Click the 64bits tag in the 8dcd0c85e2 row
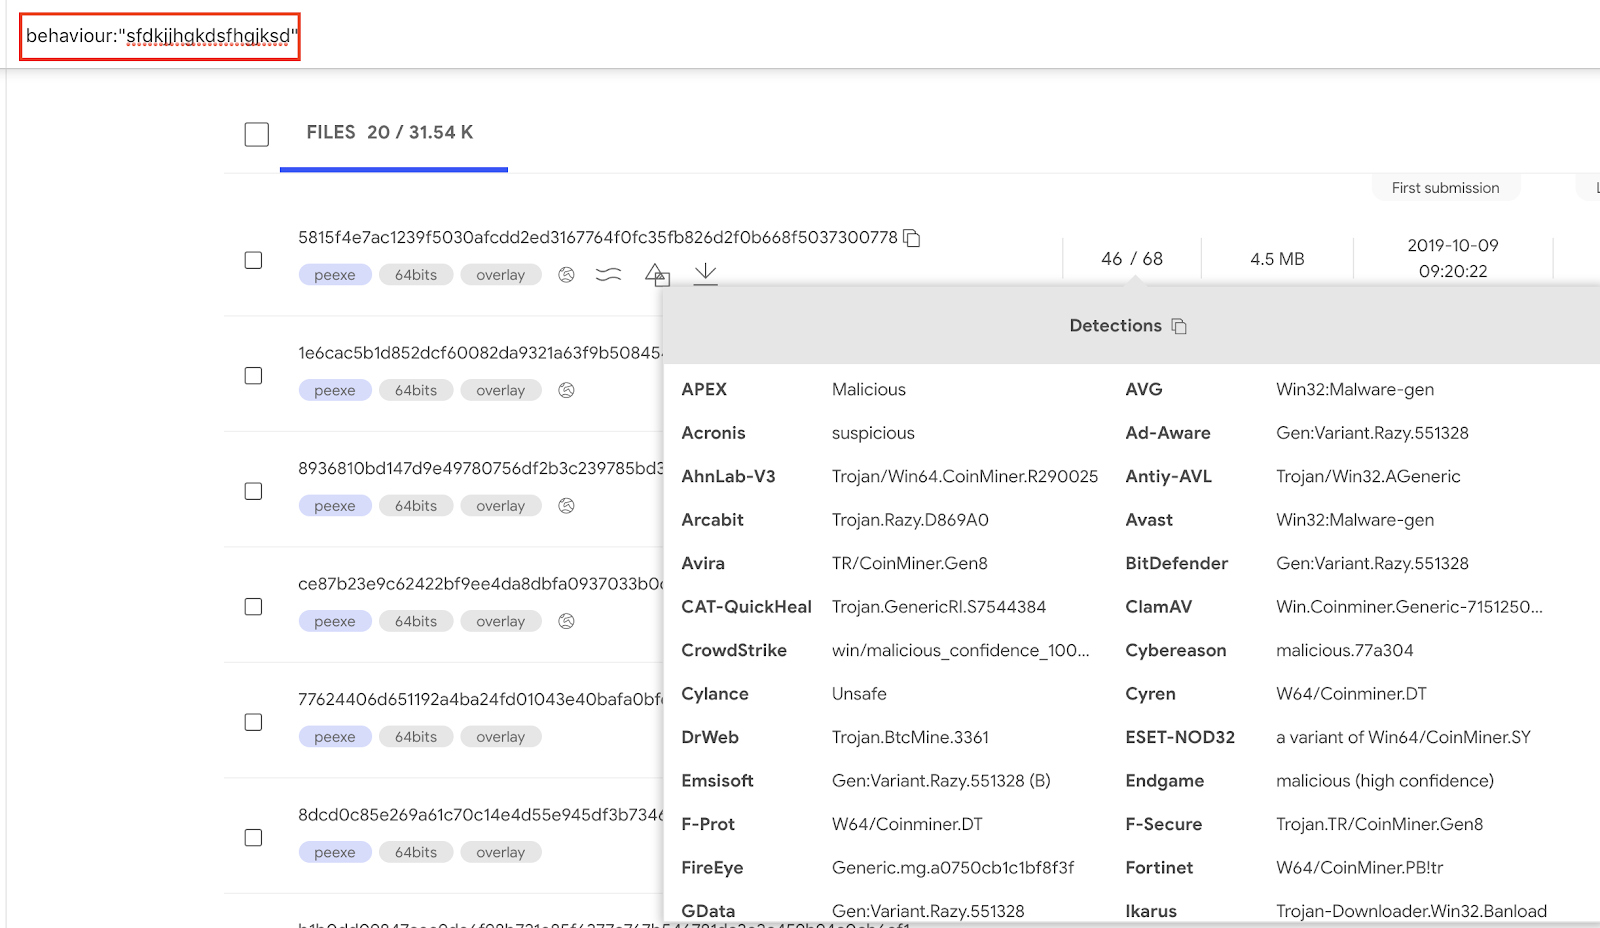 tap(416, 852)
